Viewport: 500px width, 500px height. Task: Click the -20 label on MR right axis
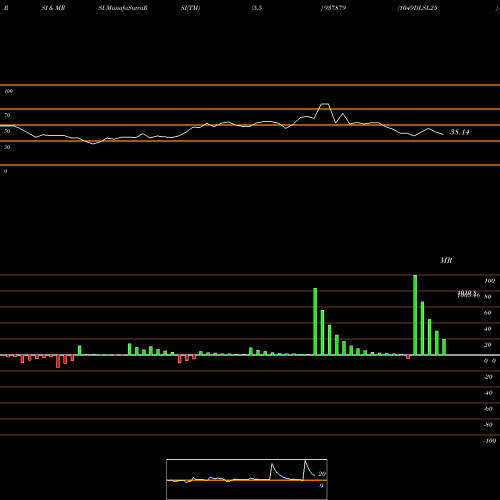click(488, 377)
